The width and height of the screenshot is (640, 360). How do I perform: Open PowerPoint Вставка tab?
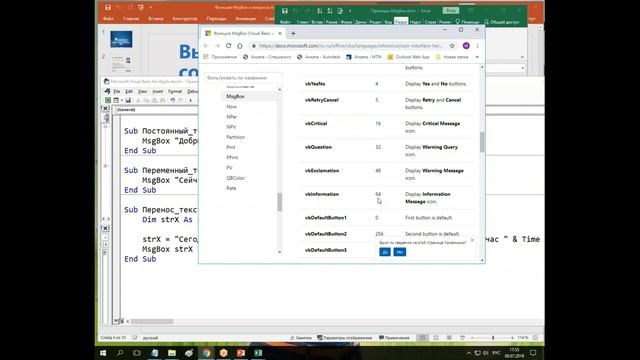(156, 19)
